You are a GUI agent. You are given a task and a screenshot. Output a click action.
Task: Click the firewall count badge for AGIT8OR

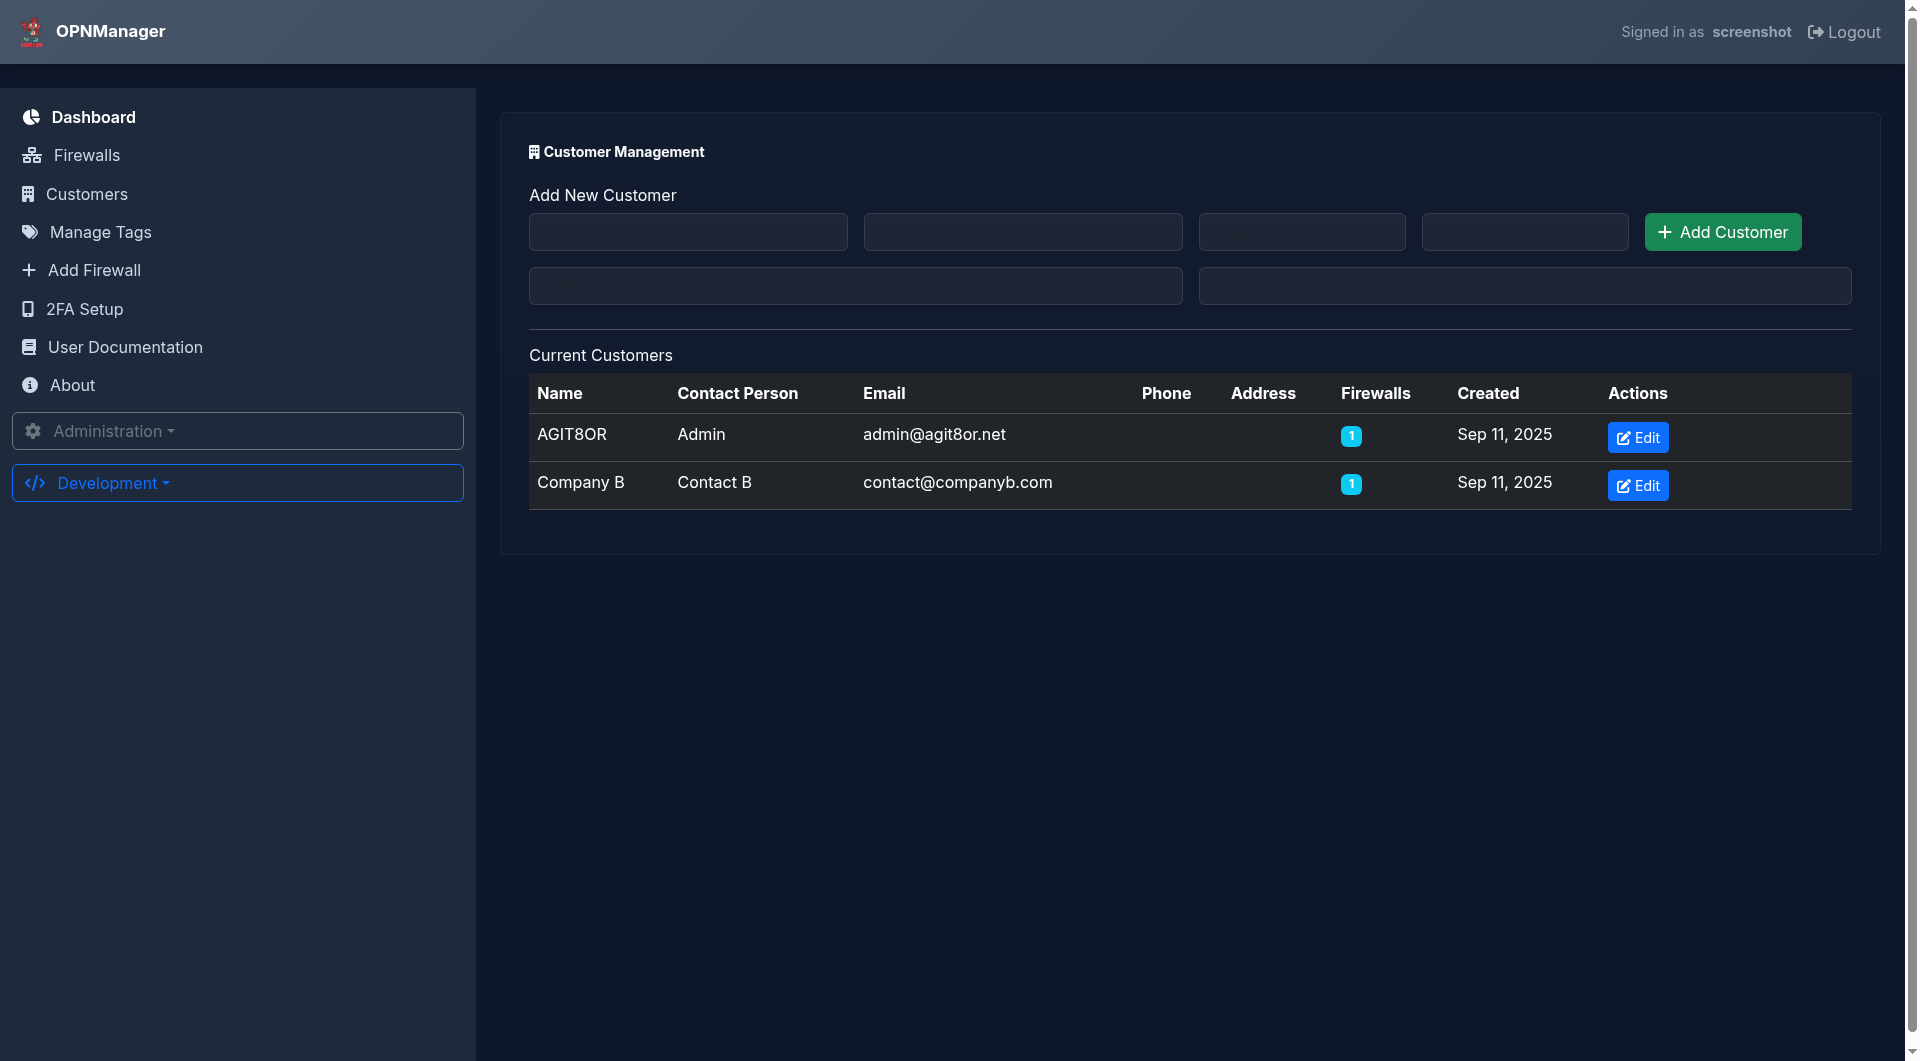(1350, 436)
